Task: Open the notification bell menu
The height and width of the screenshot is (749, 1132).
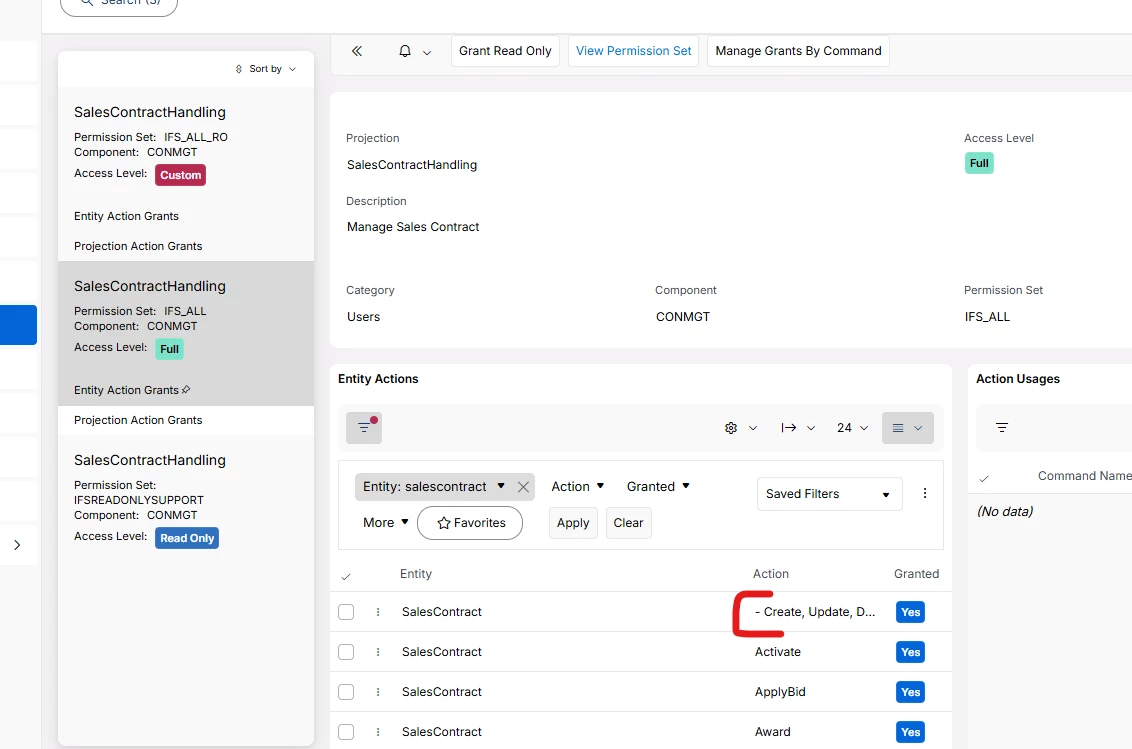Action: coord(405,51)
